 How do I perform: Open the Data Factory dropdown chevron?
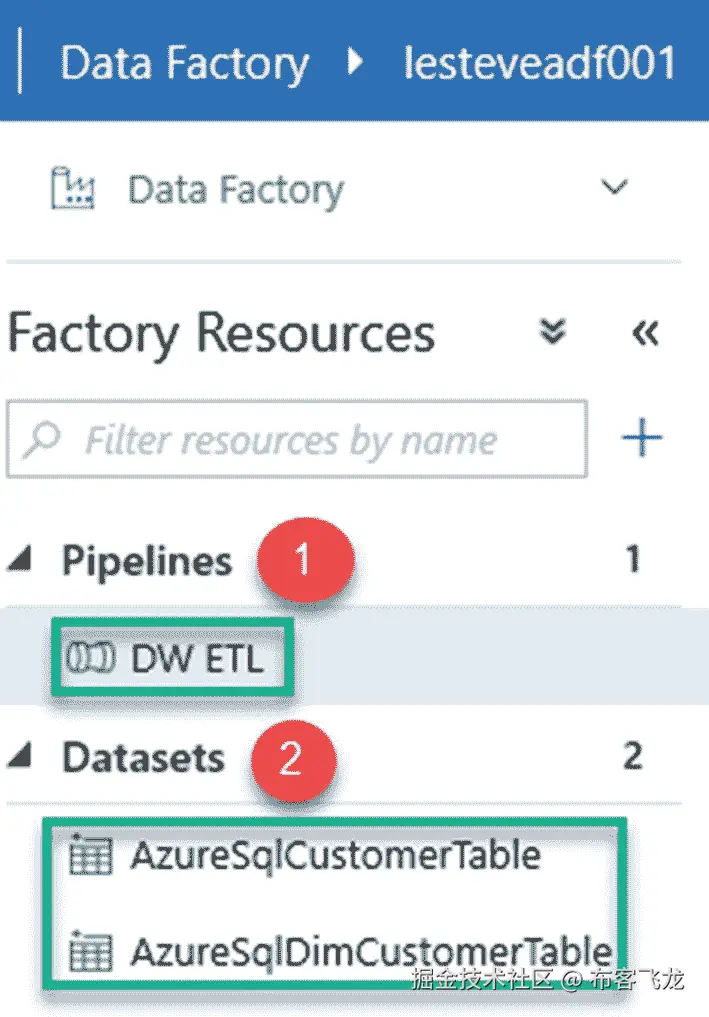pyautogui.click(x=614, y=187)
